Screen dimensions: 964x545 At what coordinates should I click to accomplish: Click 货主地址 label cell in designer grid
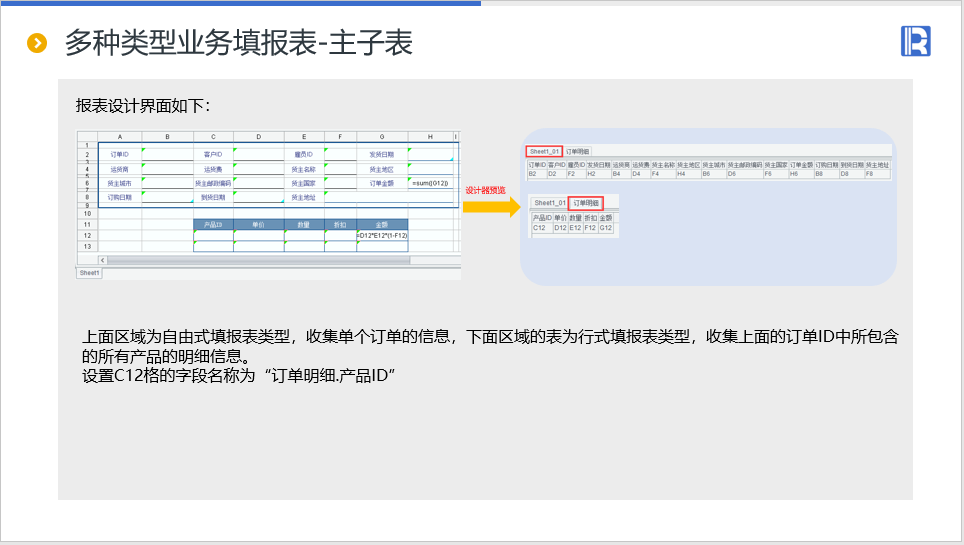[304, 197]
